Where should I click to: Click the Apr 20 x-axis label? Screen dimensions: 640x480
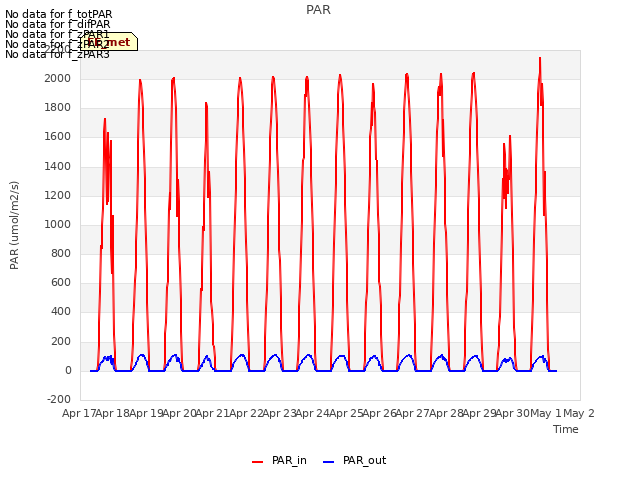click(x=179, y=413)
